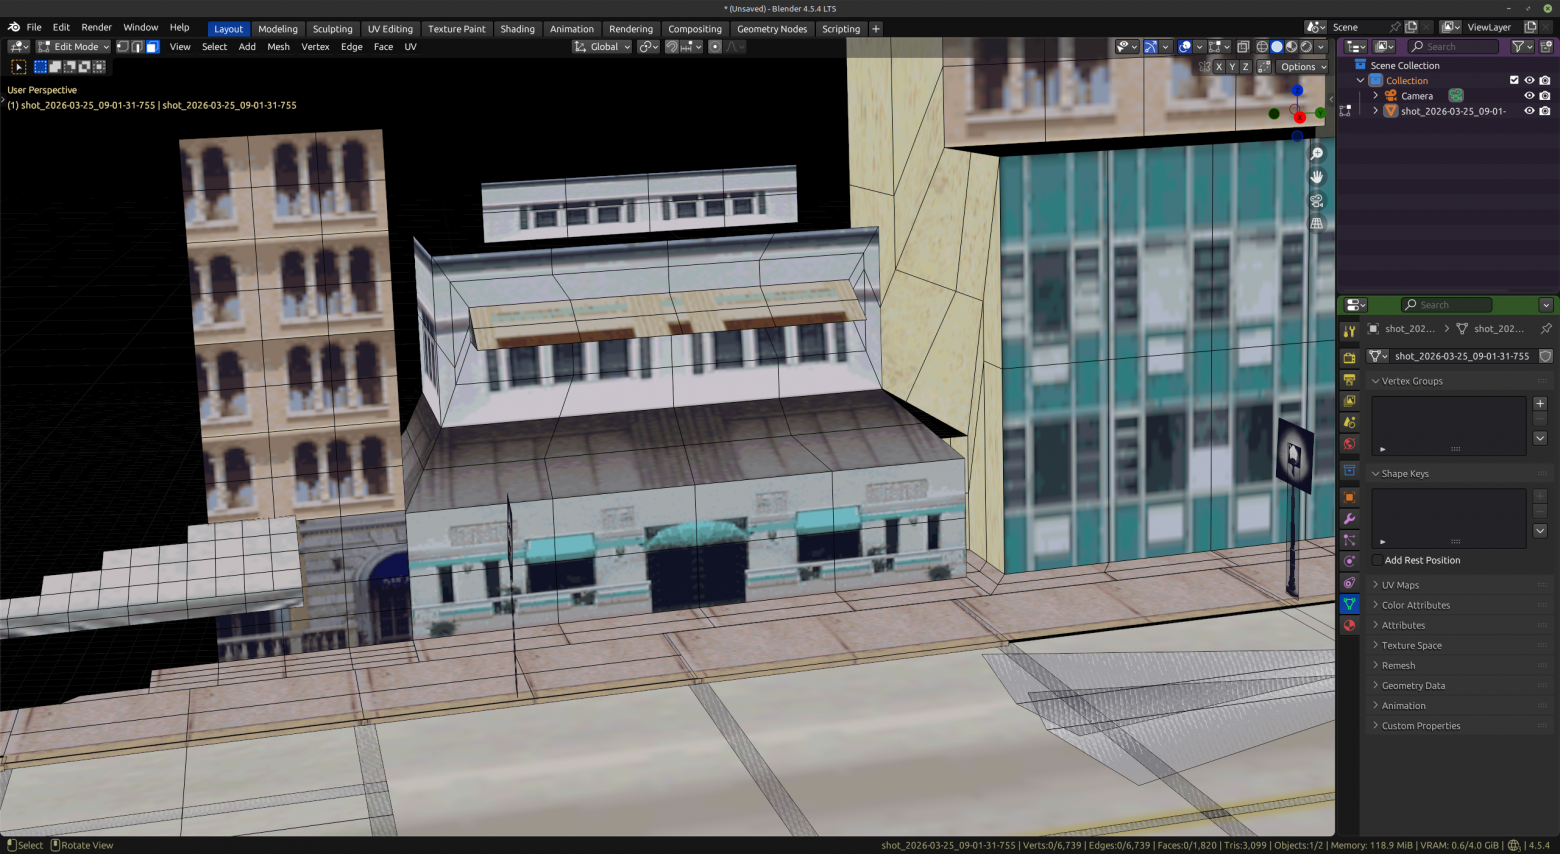Add a new vertex group with plus button
This screenshot has width=1560, height=854.
1540,404
